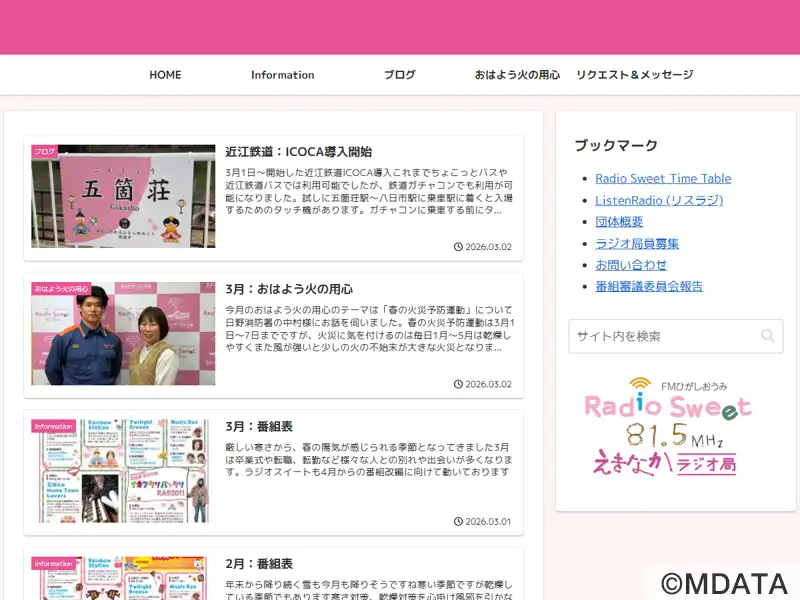This screenshot has width=800, height=600.
Task: Click the excerpt starting 今月のおはよう火の用心のテーマ
Action: click(x=370, y=329)
